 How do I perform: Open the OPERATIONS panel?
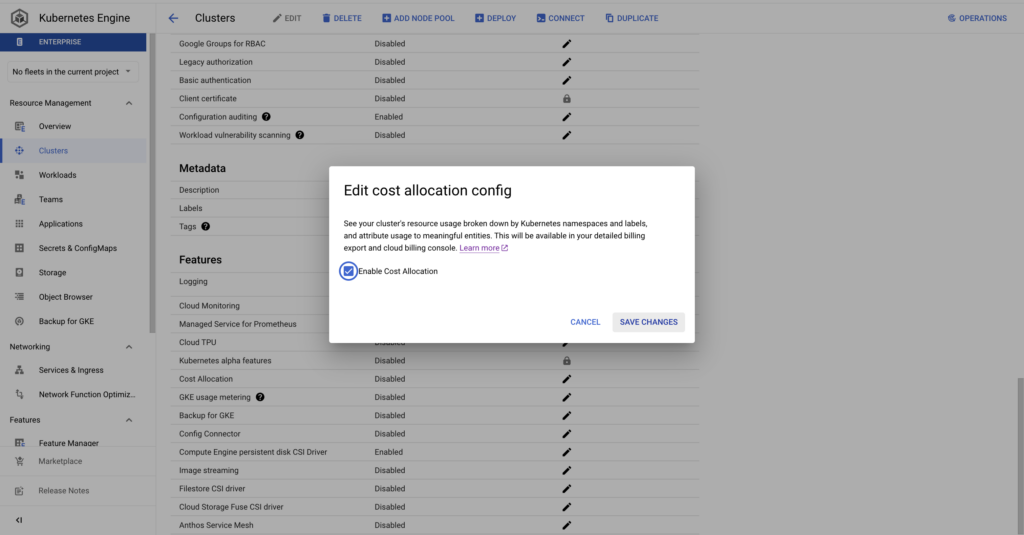pyautogui.click(x=977, y=18)
